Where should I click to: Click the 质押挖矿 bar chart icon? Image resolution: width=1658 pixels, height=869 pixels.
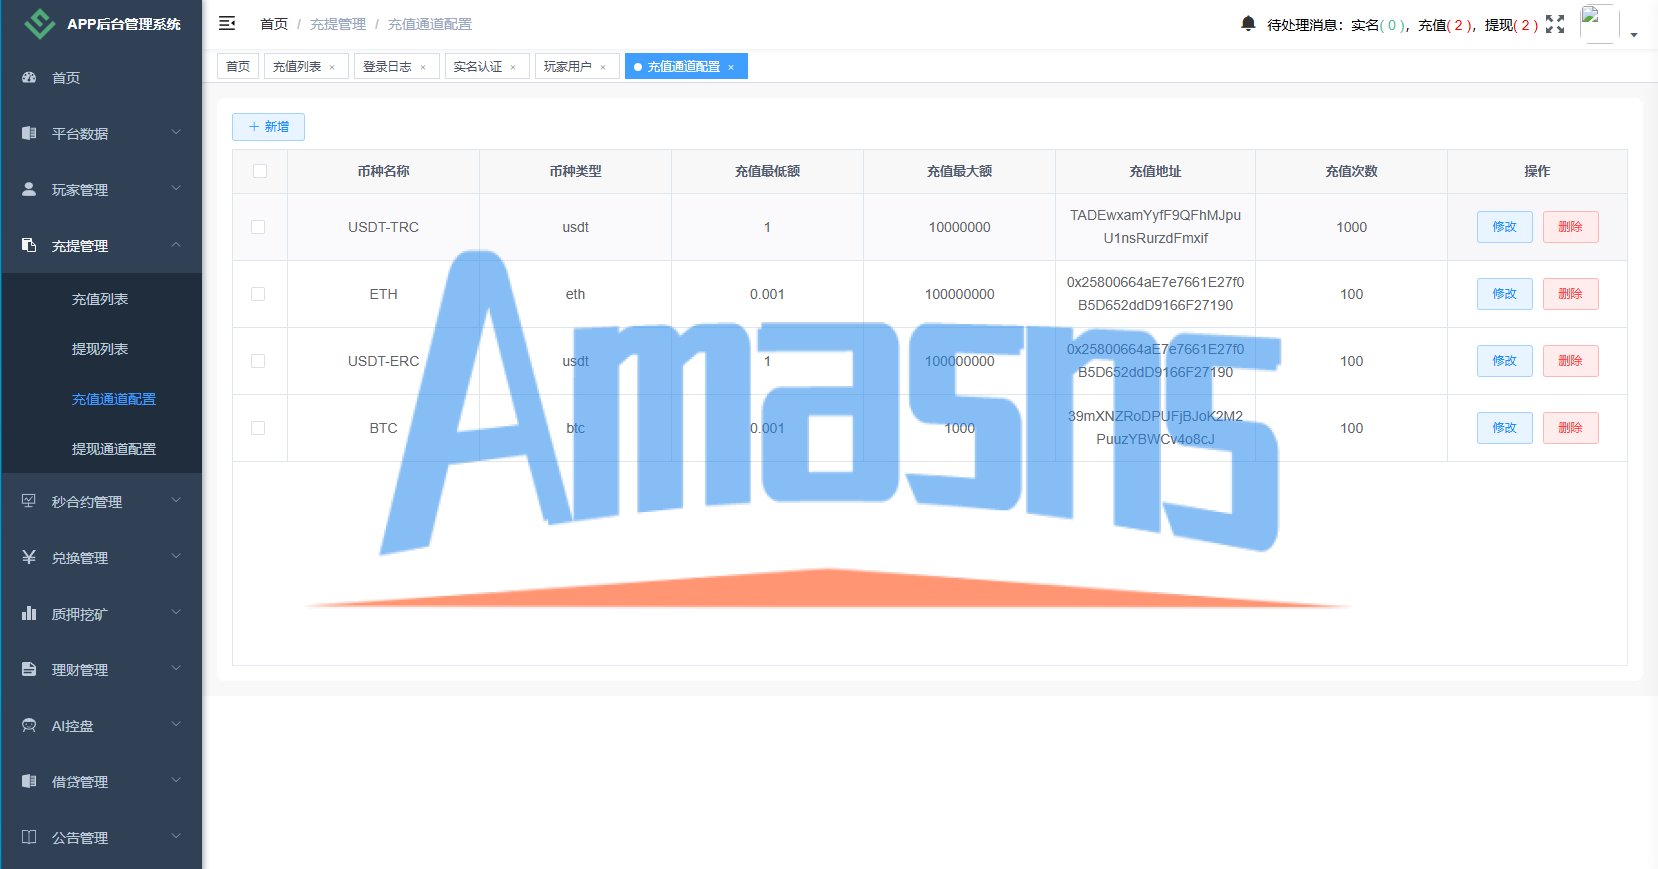tap(29, 613)
